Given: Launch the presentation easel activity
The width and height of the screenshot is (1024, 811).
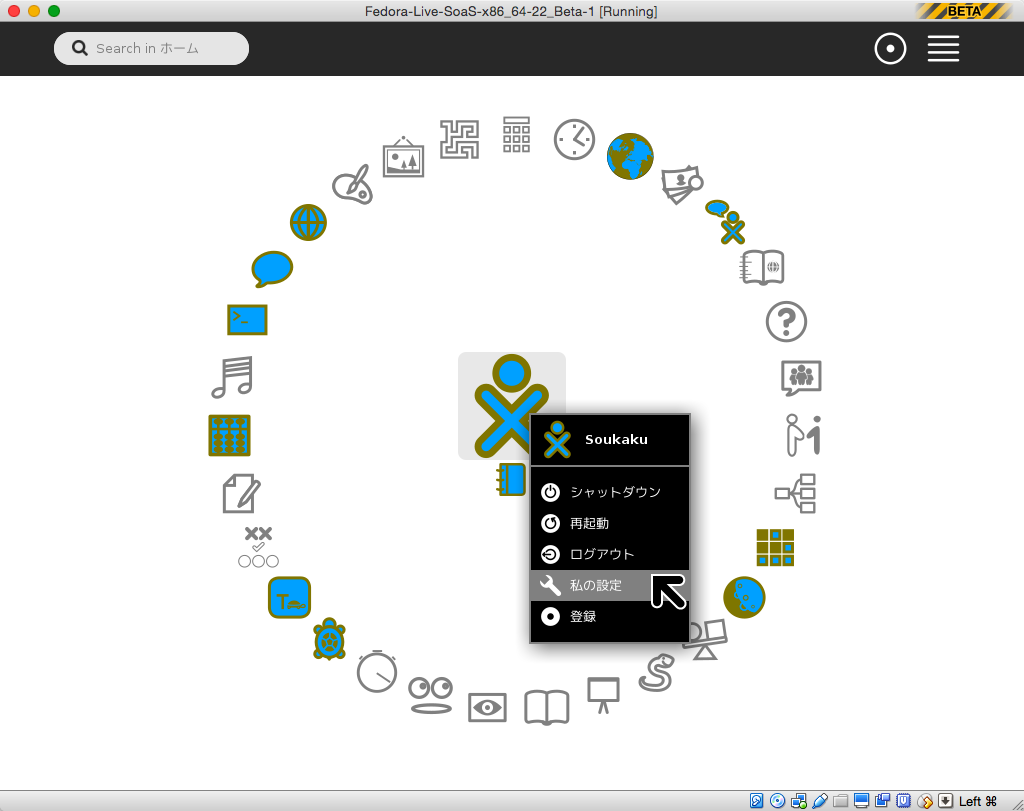Looking at the screenshot, I should tap(603, 695).
